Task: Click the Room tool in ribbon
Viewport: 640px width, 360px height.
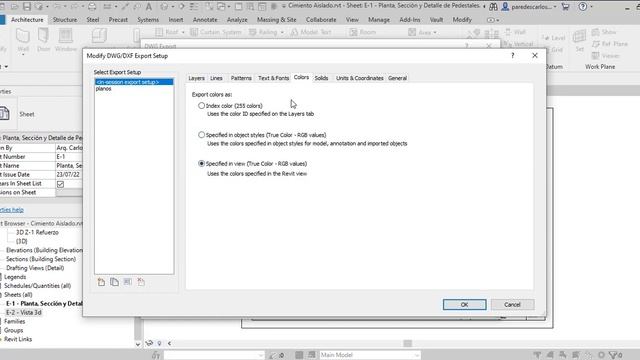Action: 362,32
